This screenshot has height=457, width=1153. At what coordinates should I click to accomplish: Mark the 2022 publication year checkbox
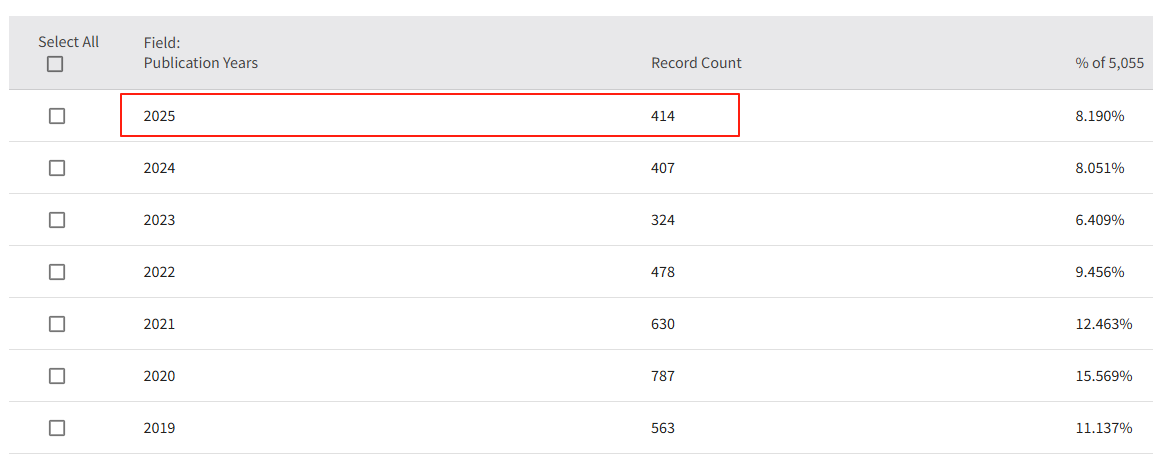pyautogui.click(x=57, y=272)
